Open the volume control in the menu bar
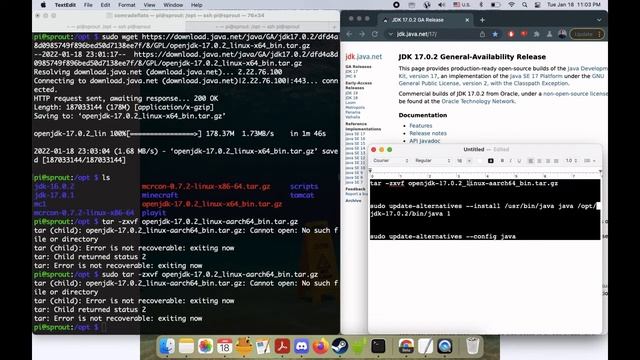The height and width of the screenshot is (360, 640). pyautogui.click(x=442, y=5)
